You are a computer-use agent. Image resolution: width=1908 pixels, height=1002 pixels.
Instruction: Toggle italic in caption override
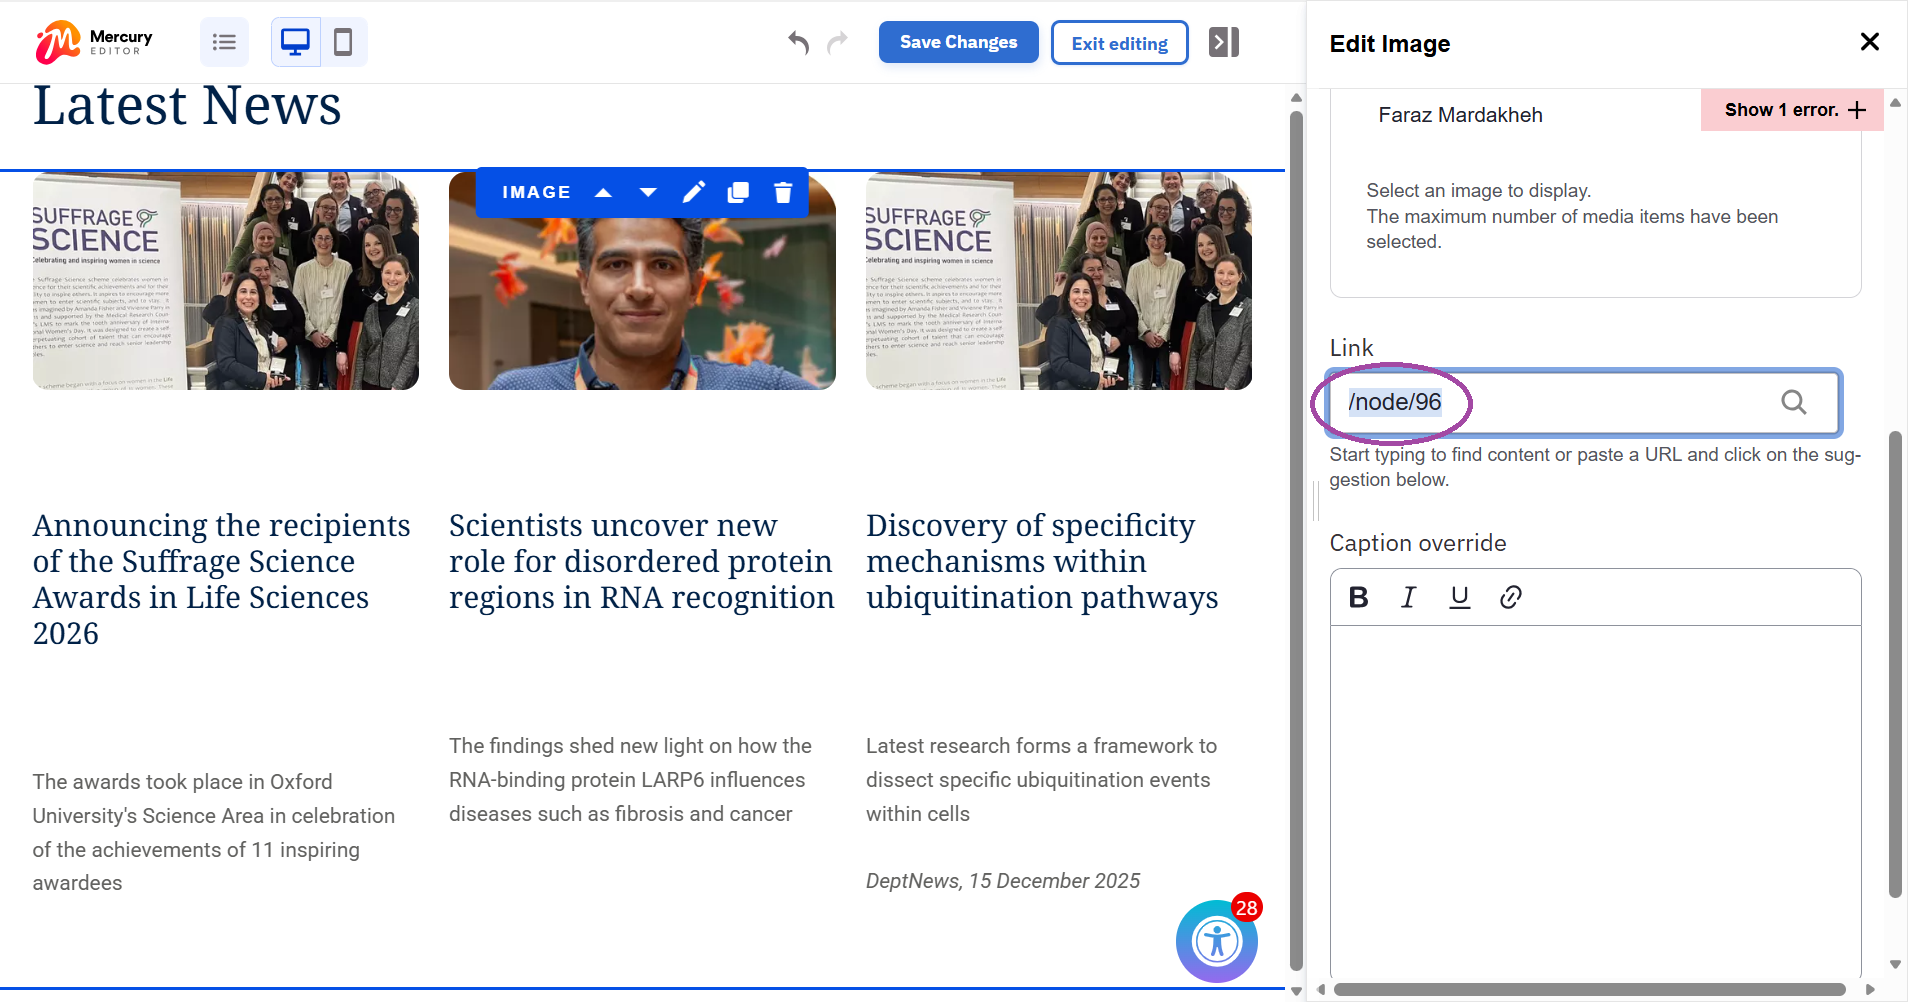[x=1409, y=597]
